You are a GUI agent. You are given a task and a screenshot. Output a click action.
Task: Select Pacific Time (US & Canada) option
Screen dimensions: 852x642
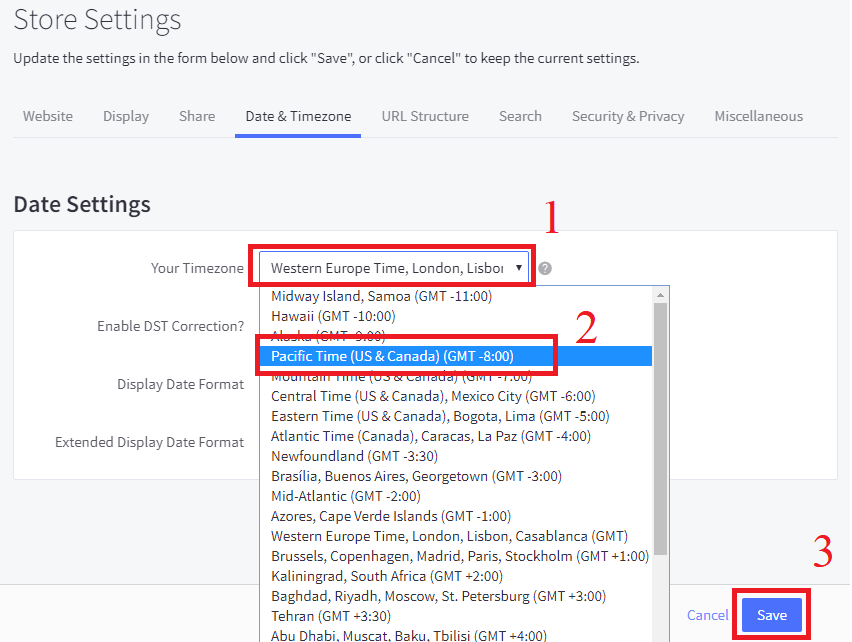coord(456,356)
